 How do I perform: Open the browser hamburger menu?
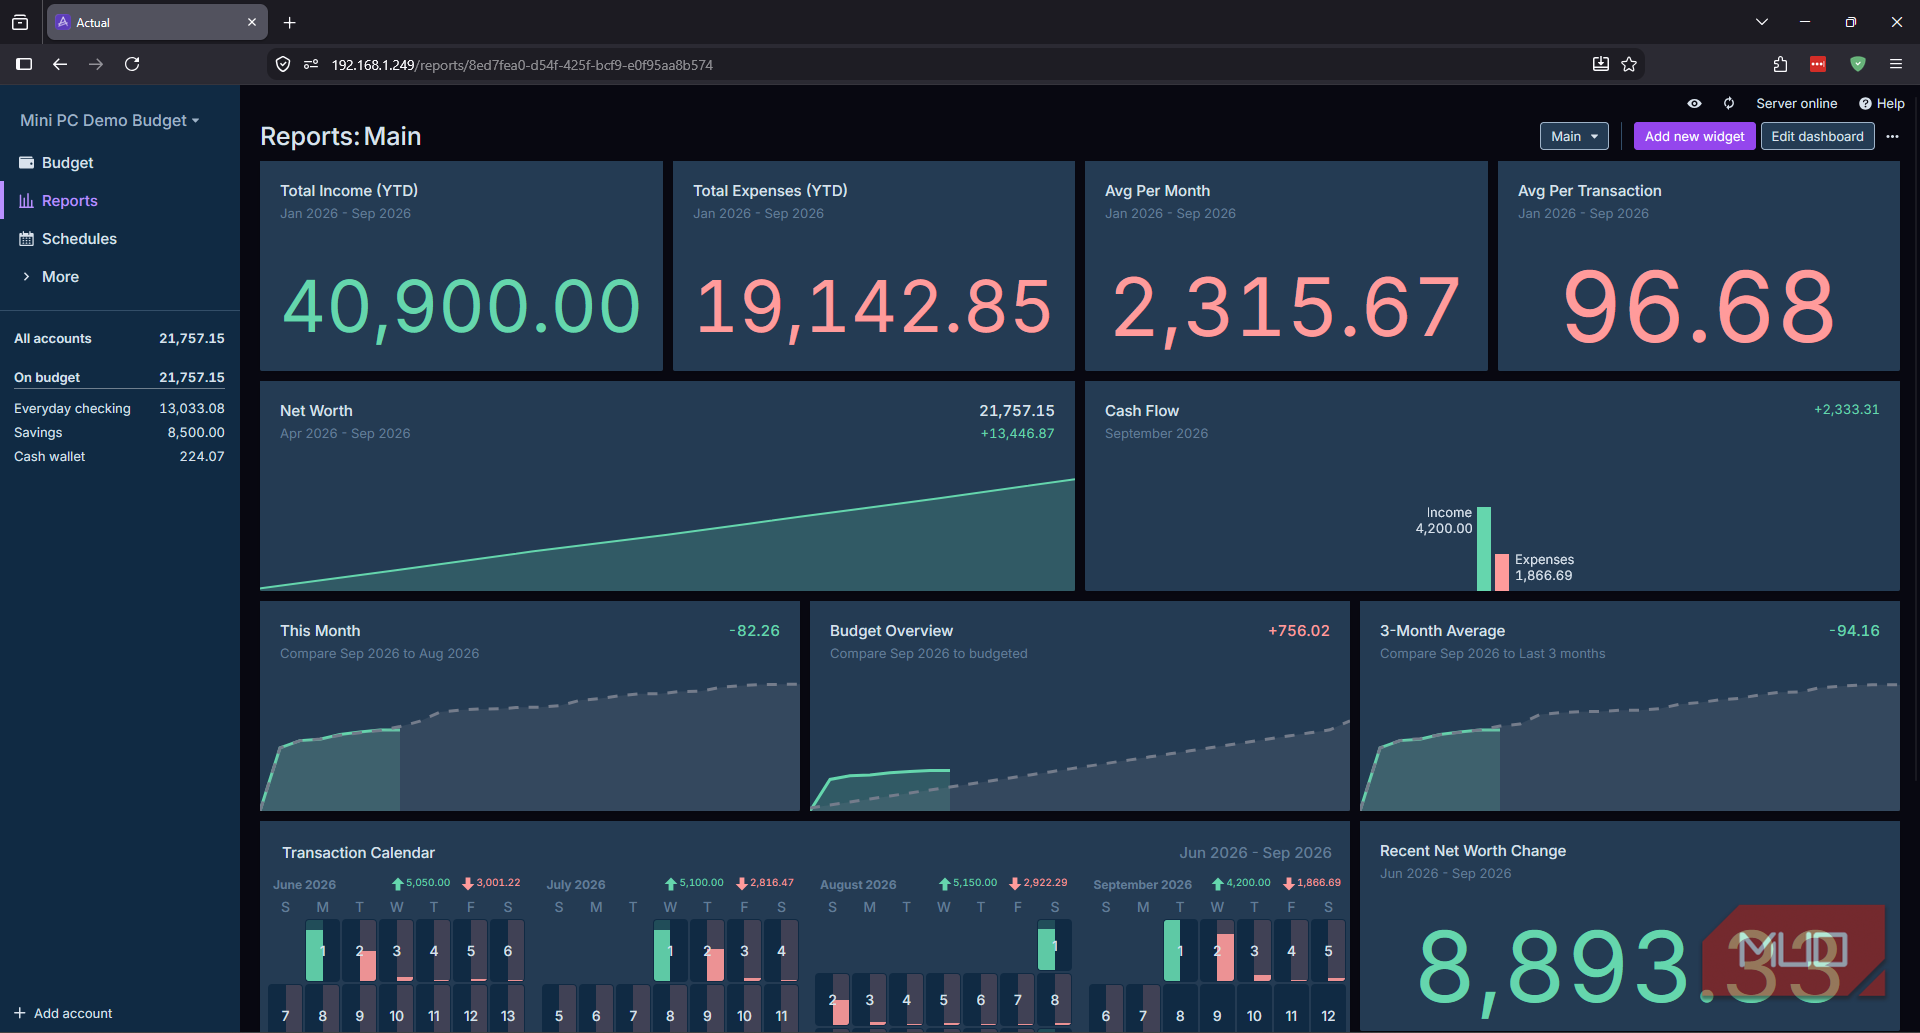click(x=1896, y=64)
